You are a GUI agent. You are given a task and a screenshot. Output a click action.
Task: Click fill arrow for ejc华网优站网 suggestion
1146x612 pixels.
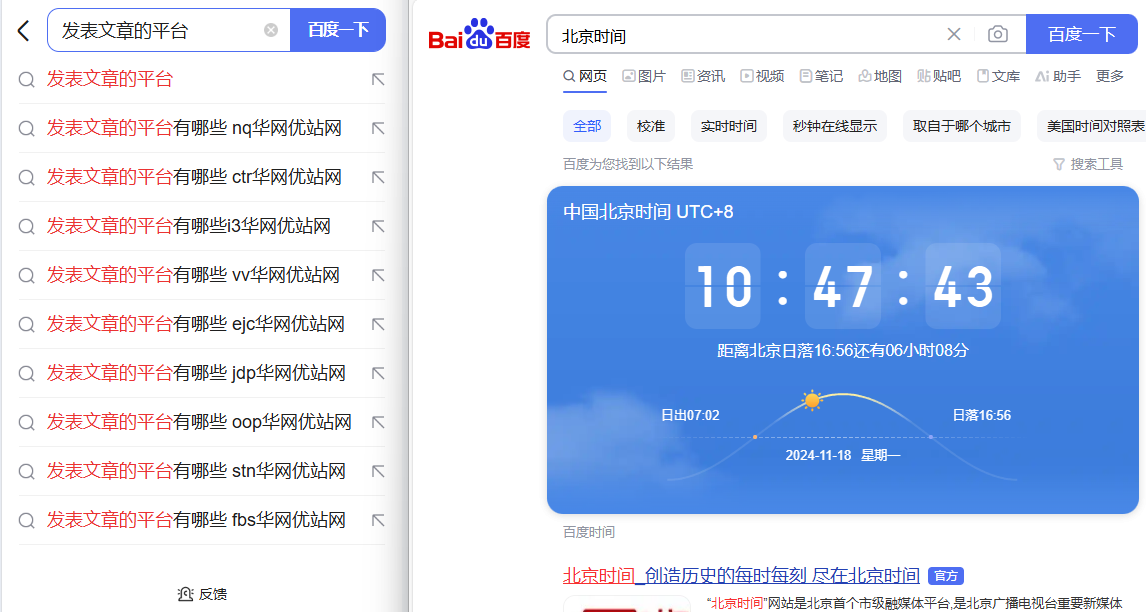pos(378,325)
